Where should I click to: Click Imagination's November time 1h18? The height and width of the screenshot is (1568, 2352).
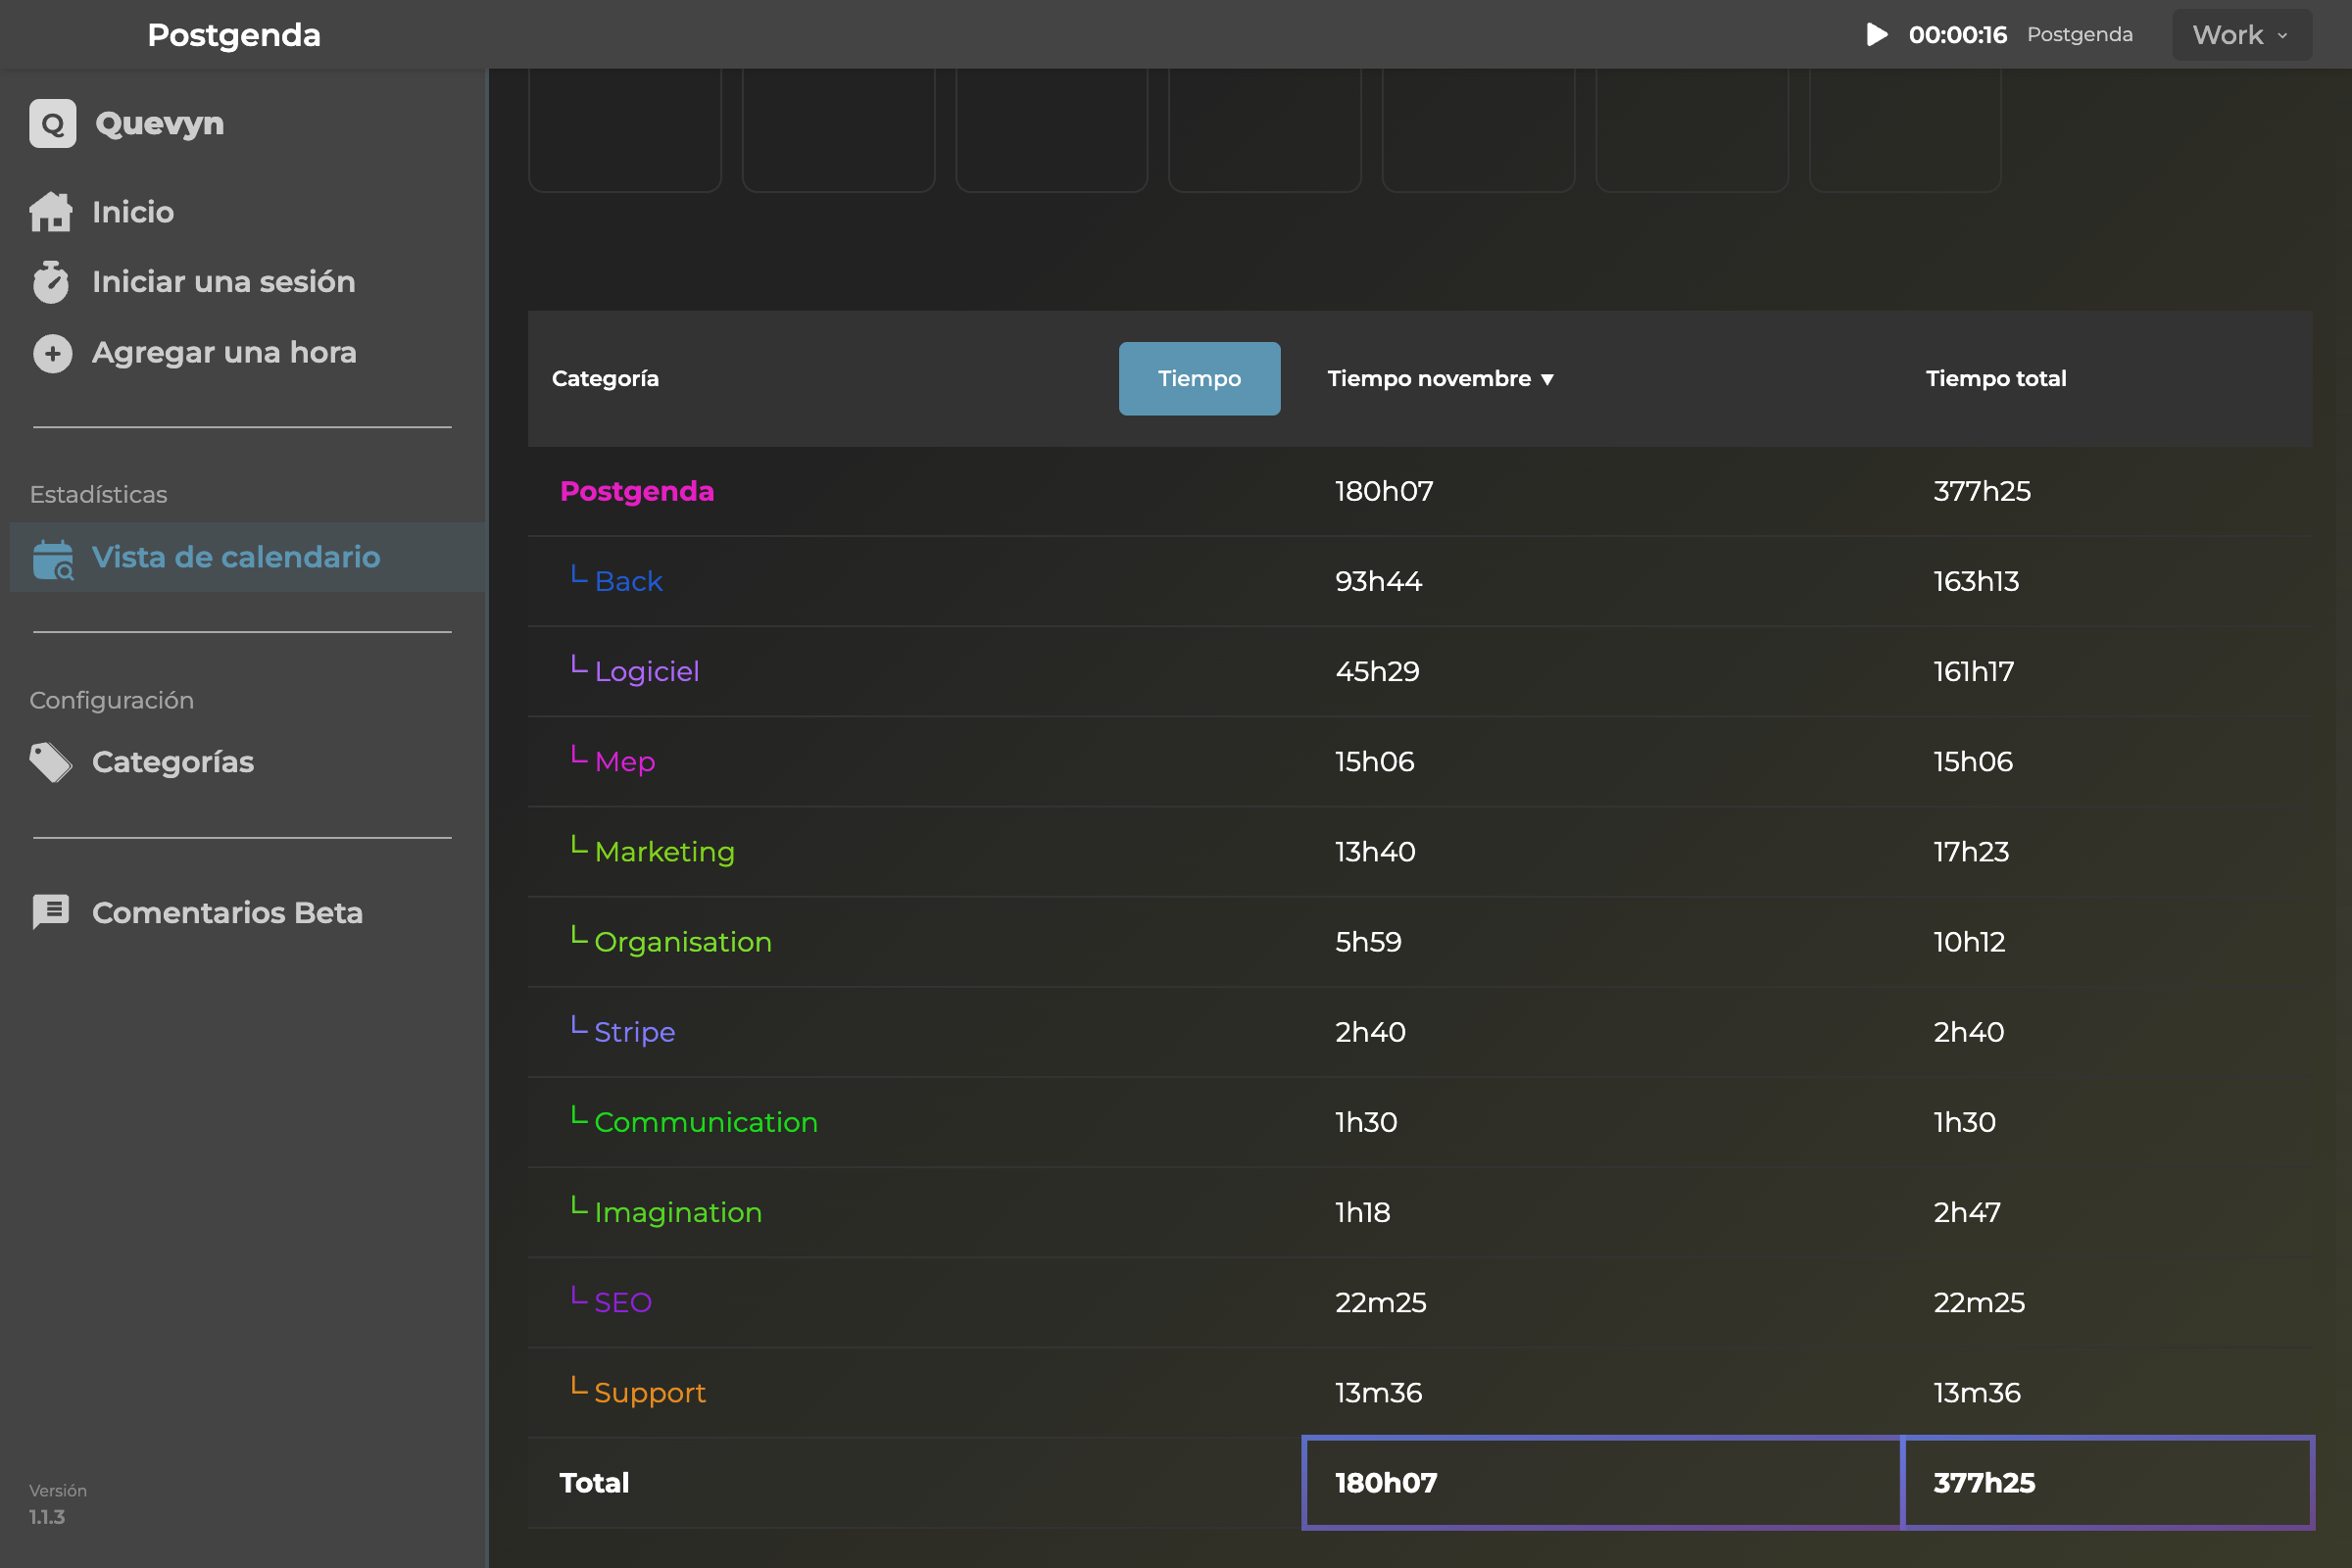[1362, 1212]
